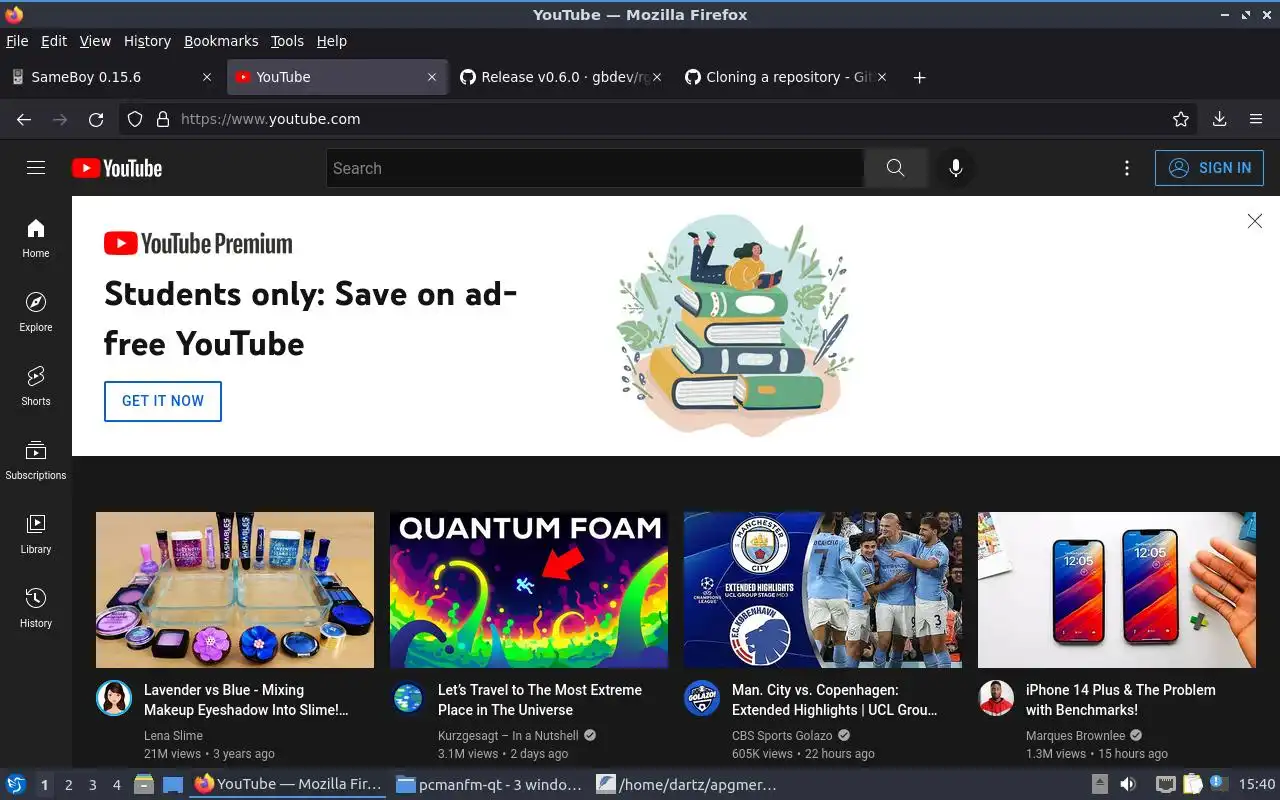The image size is (1280, 800).
Task: Open the iPhone 14 Plus video thumbnail
Action: point(1117,590)
